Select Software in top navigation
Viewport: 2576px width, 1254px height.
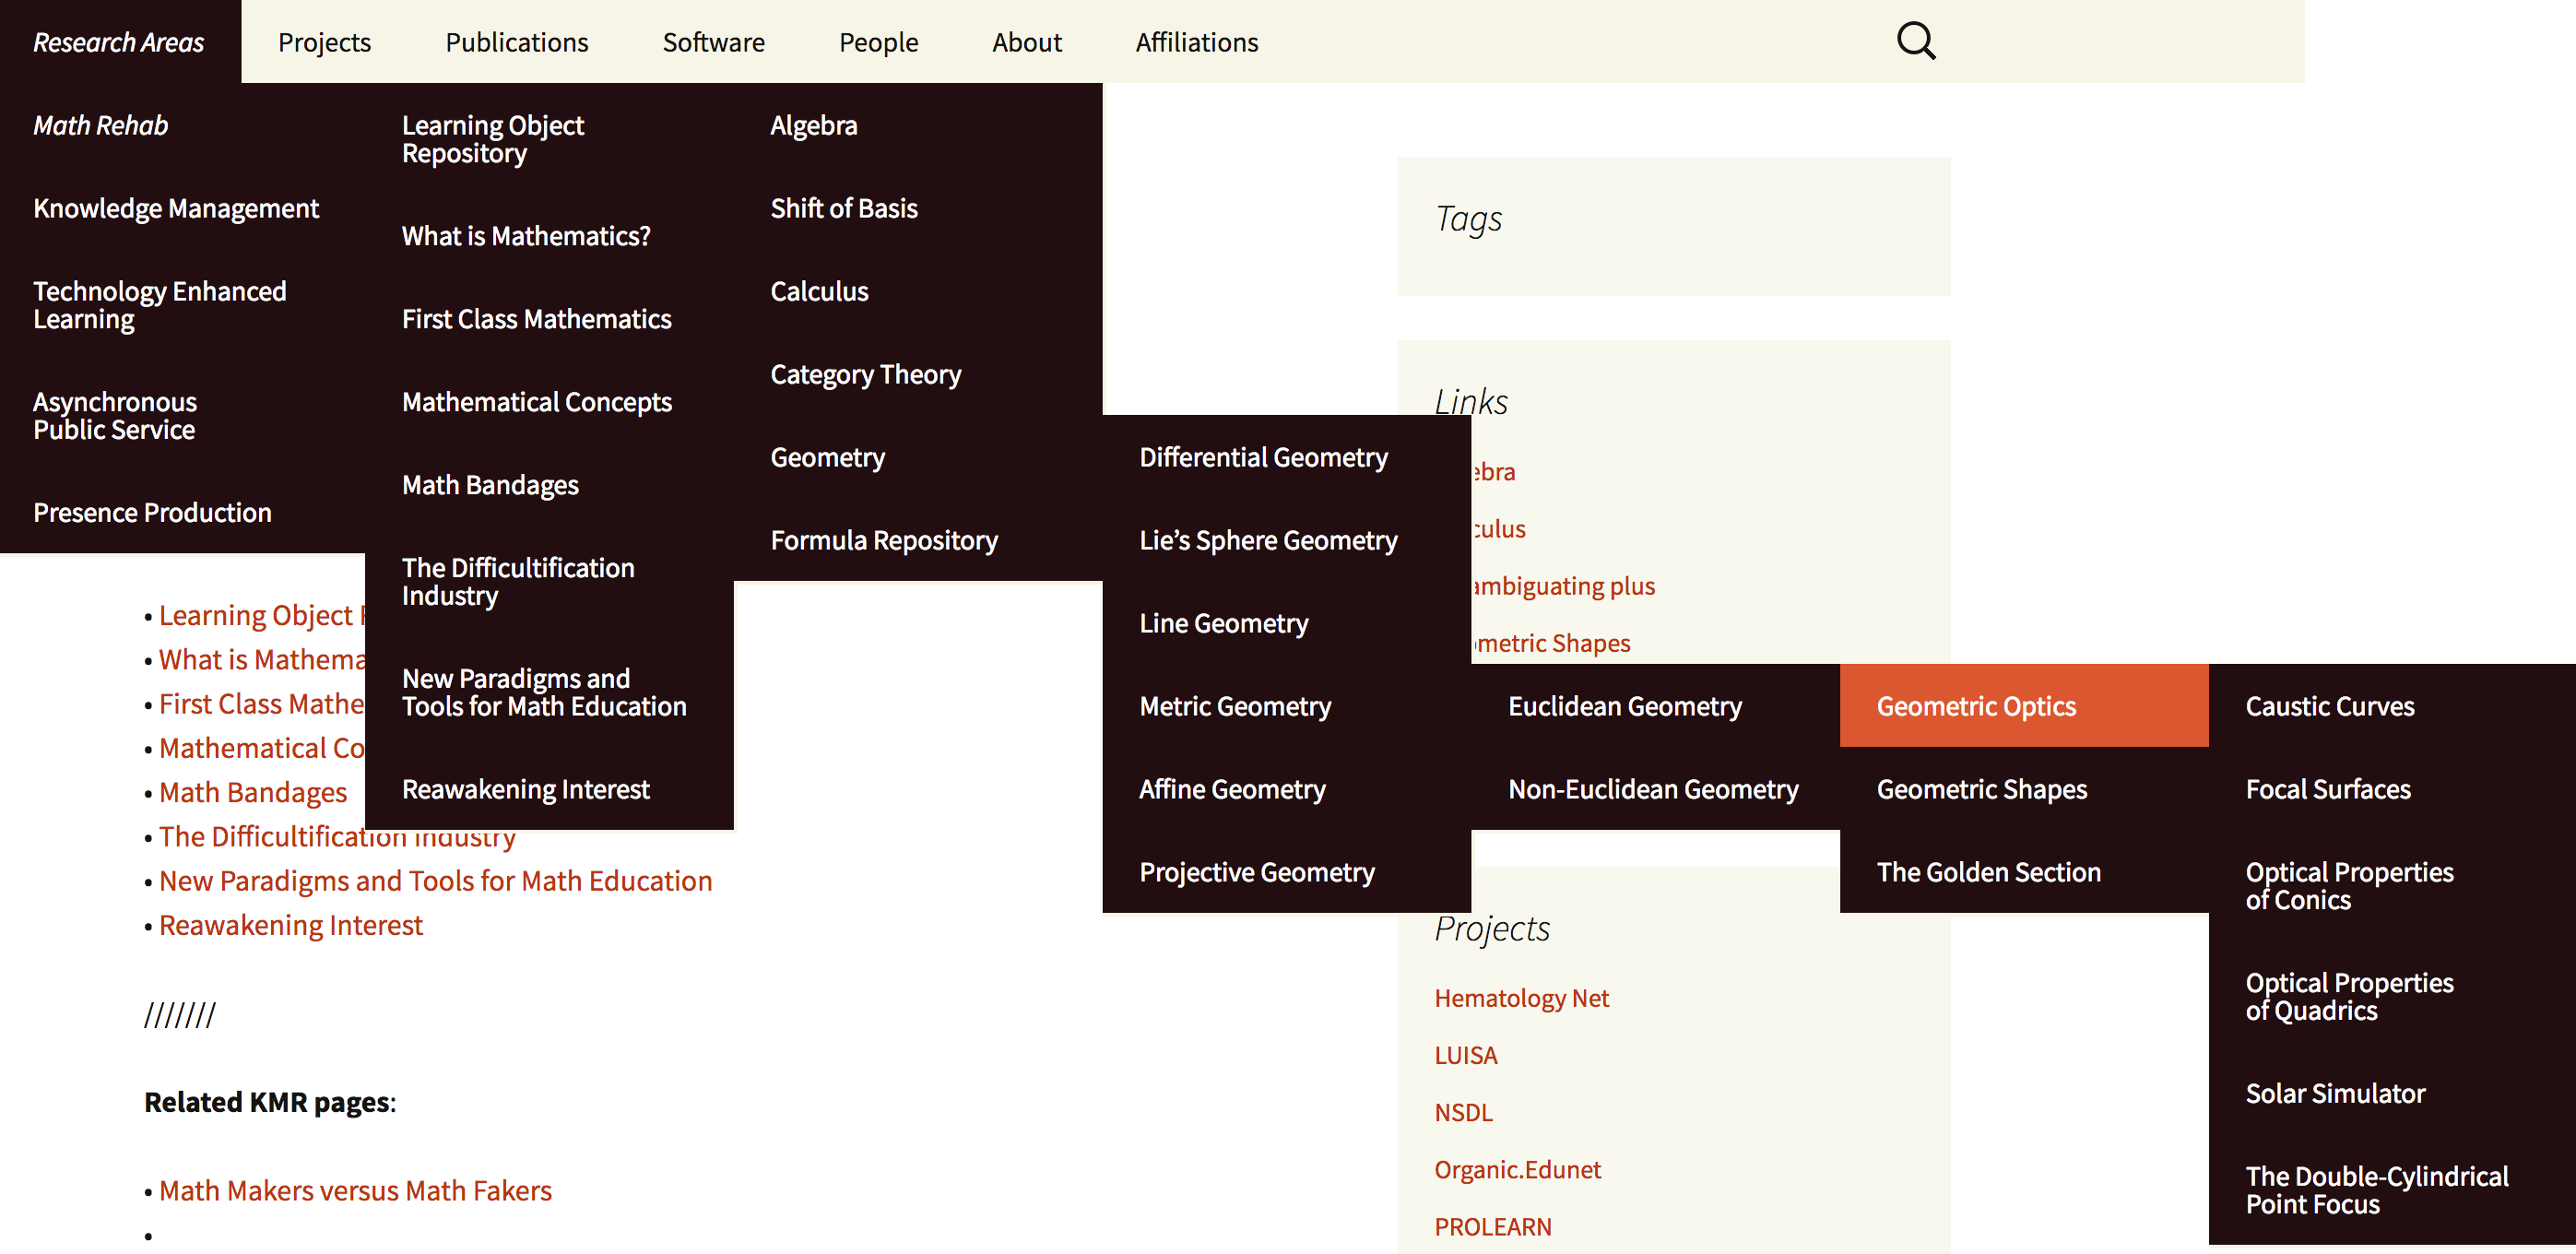(713, 42)
